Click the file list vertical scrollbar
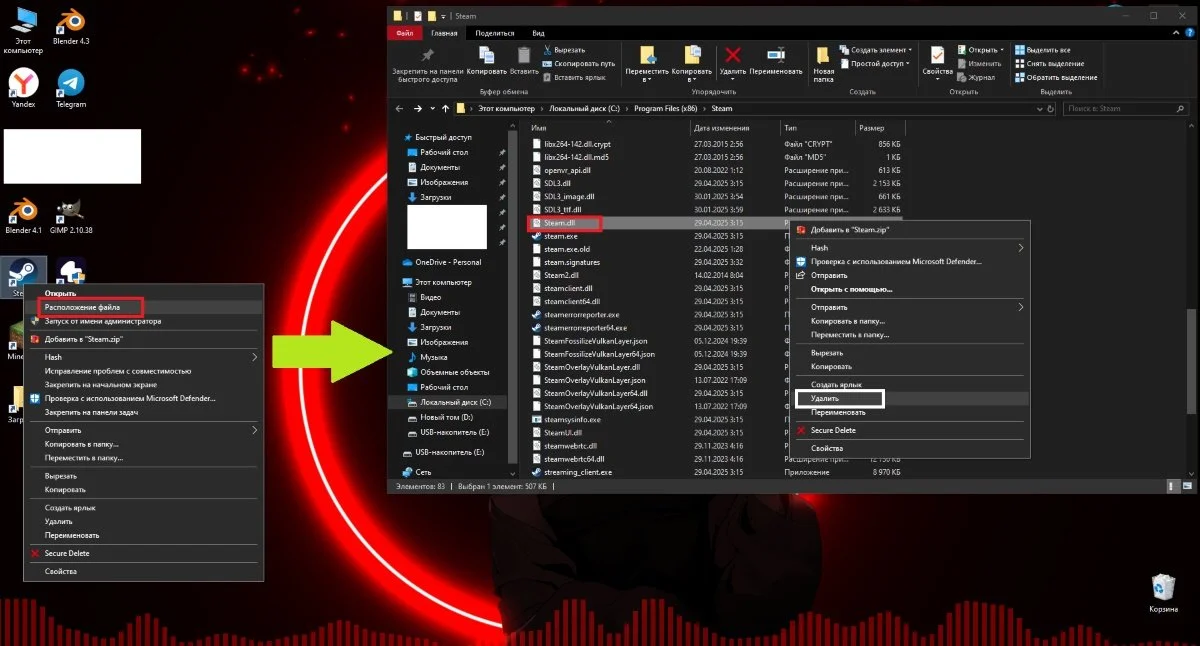 [x=1190, y=360]
